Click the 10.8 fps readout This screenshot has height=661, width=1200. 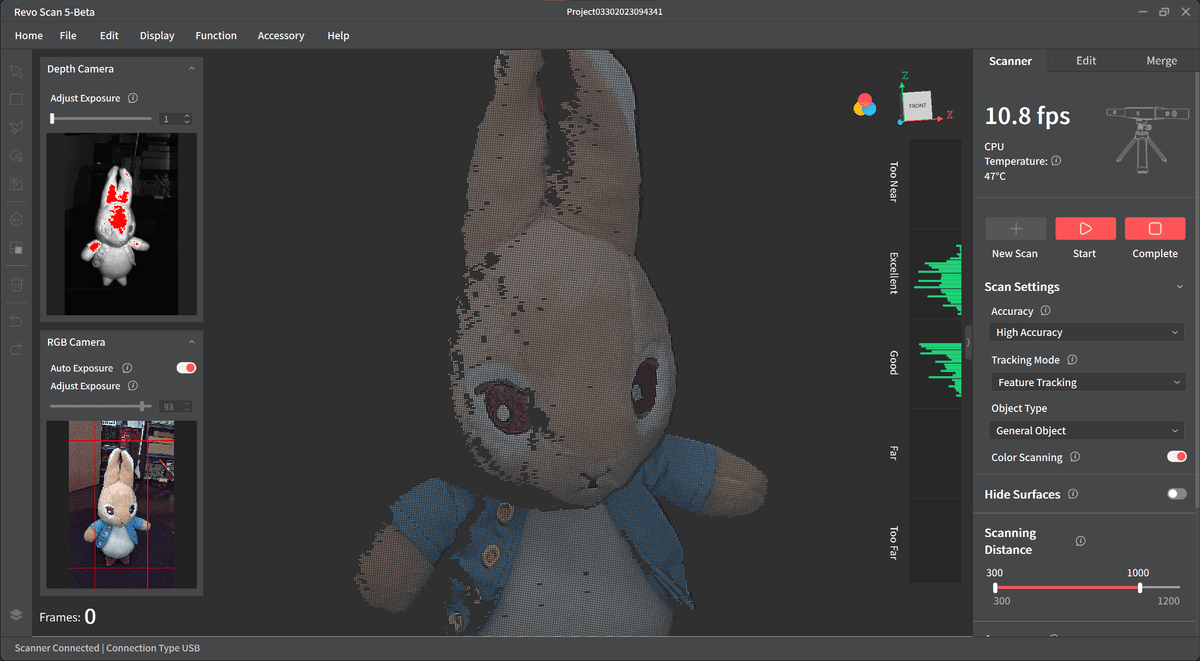pos(1028,116)
